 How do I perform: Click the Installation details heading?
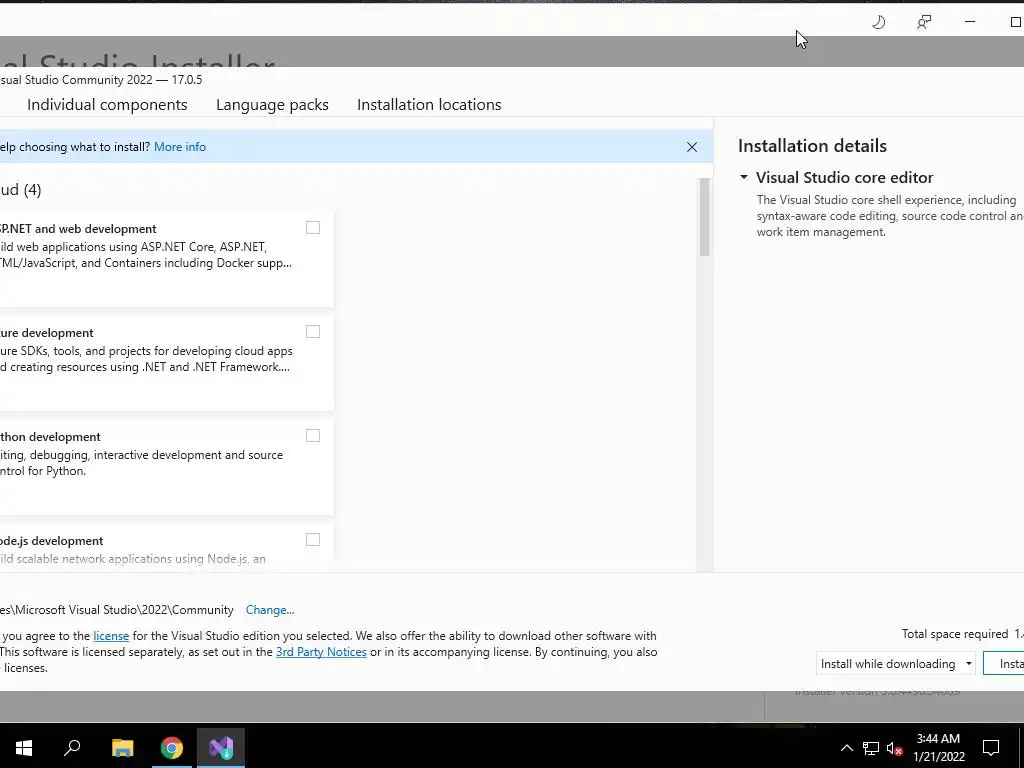click(x=812, y=146)
